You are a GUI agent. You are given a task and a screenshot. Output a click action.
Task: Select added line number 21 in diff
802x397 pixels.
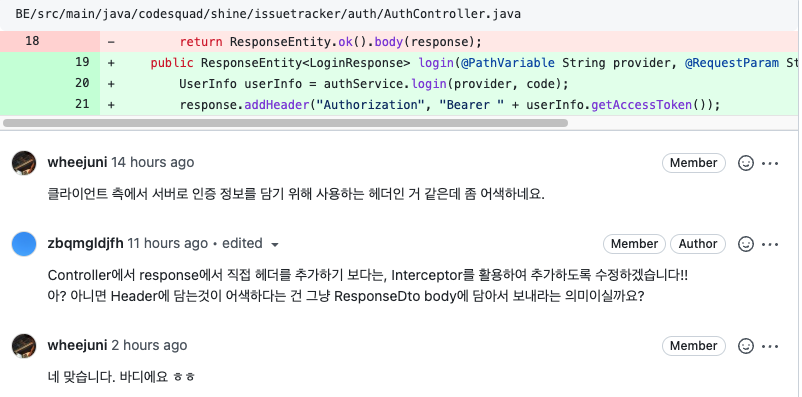click(x=82, y=104)
